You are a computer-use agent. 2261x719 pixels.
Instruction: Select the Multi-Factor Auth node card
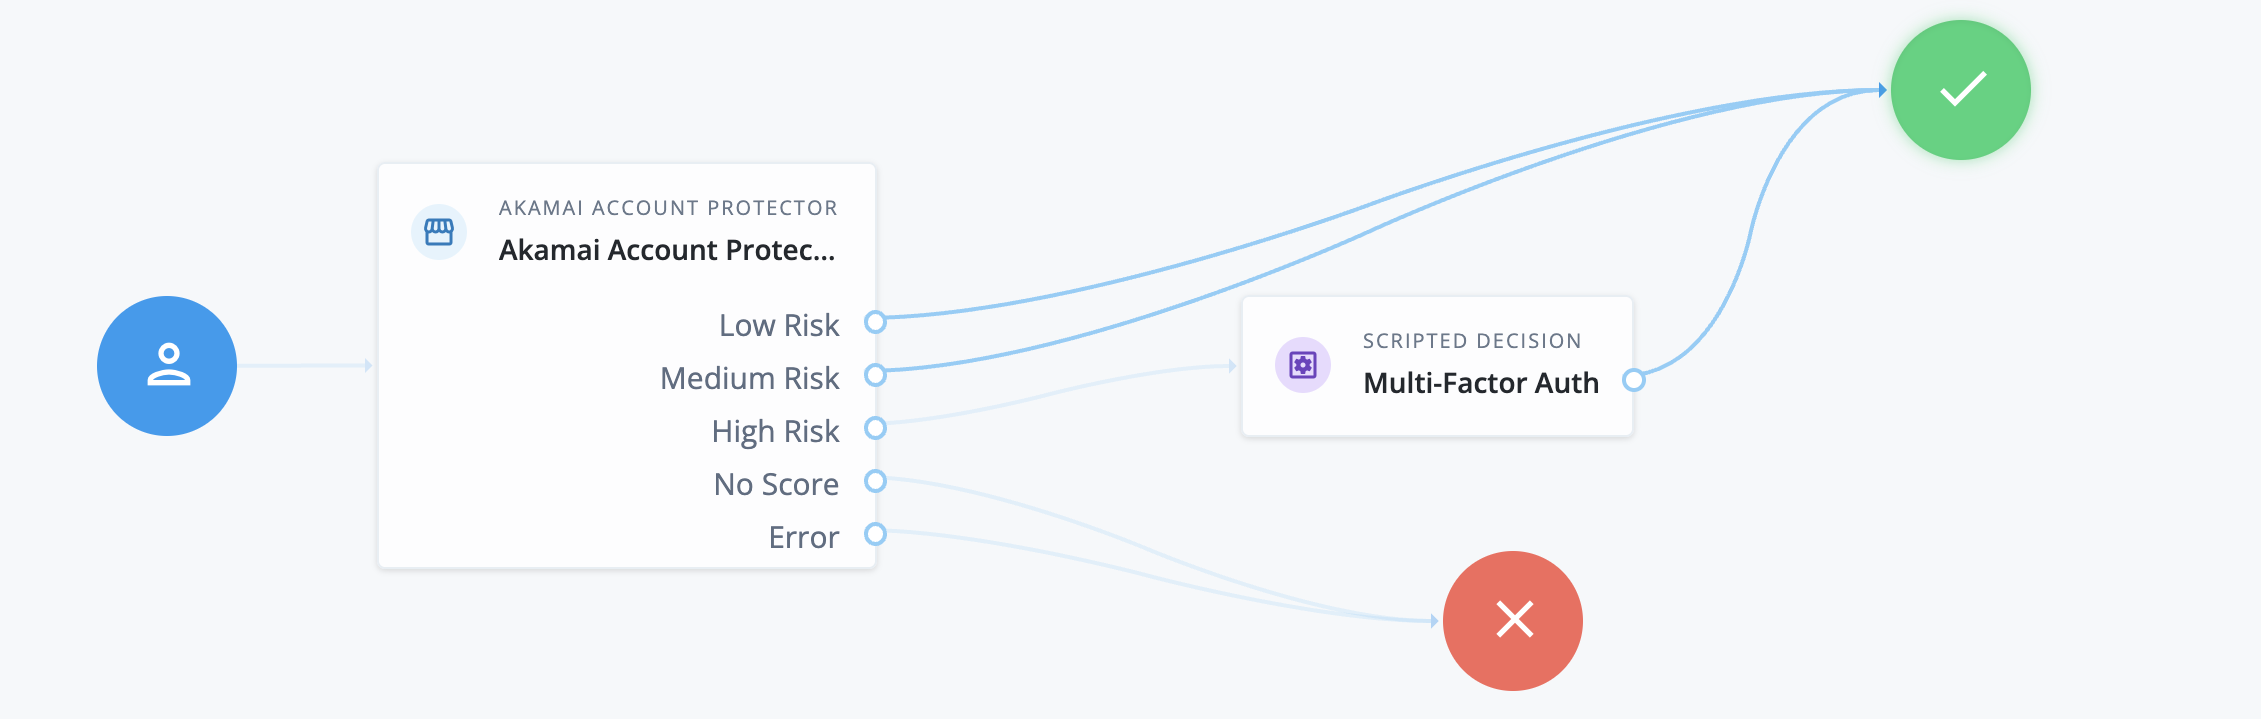[x=1435, y=366]
